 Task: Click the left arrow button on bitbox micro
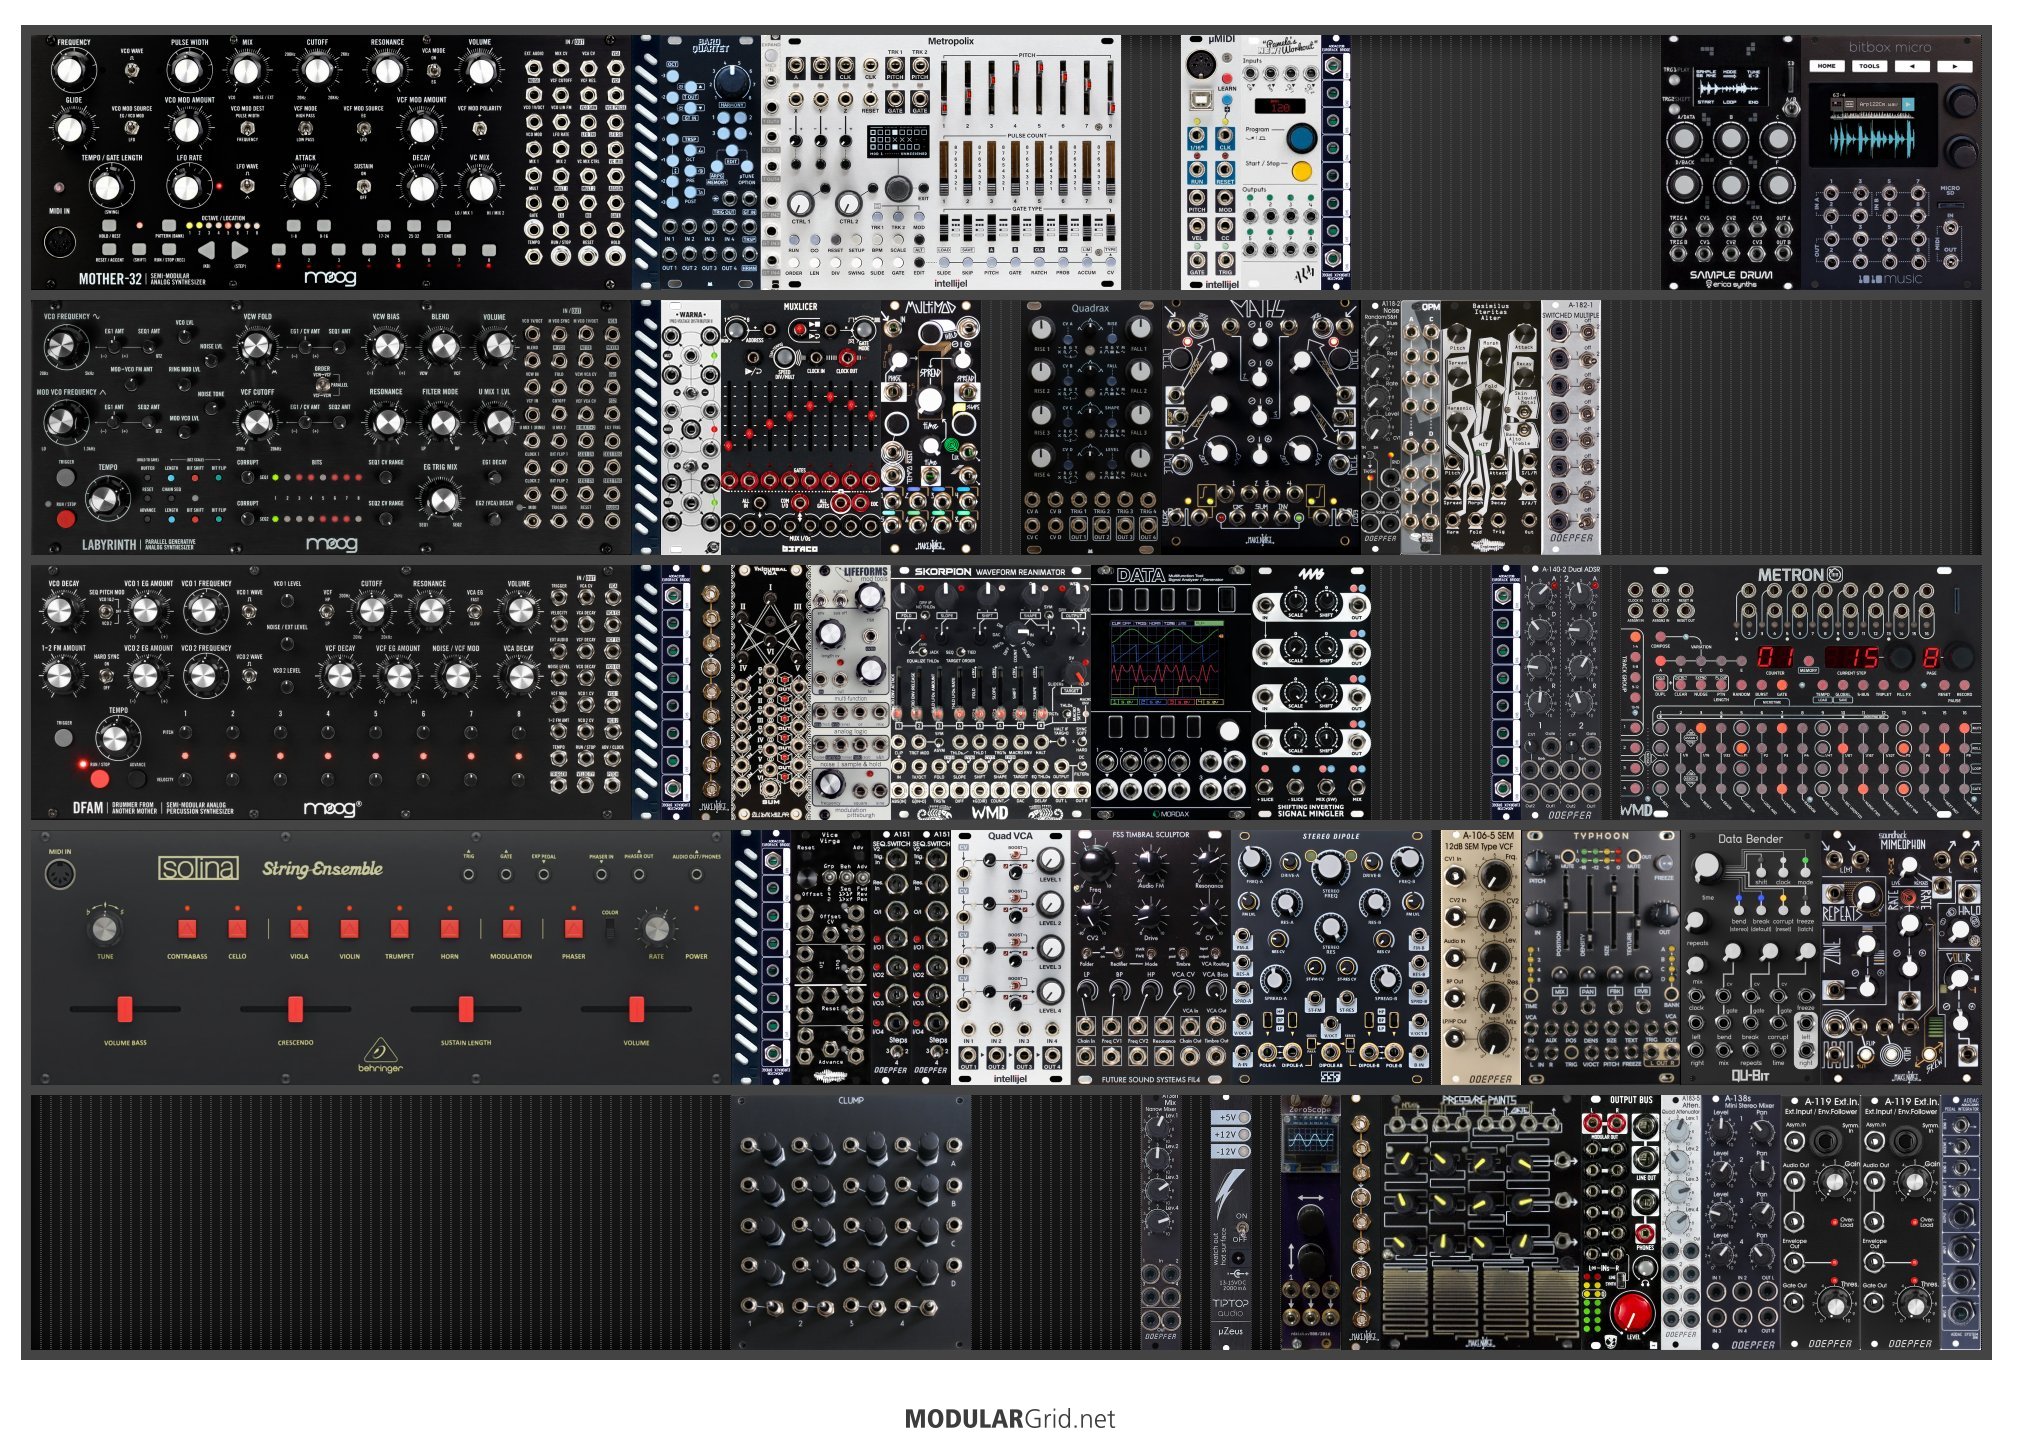(x=1912, y=66)
